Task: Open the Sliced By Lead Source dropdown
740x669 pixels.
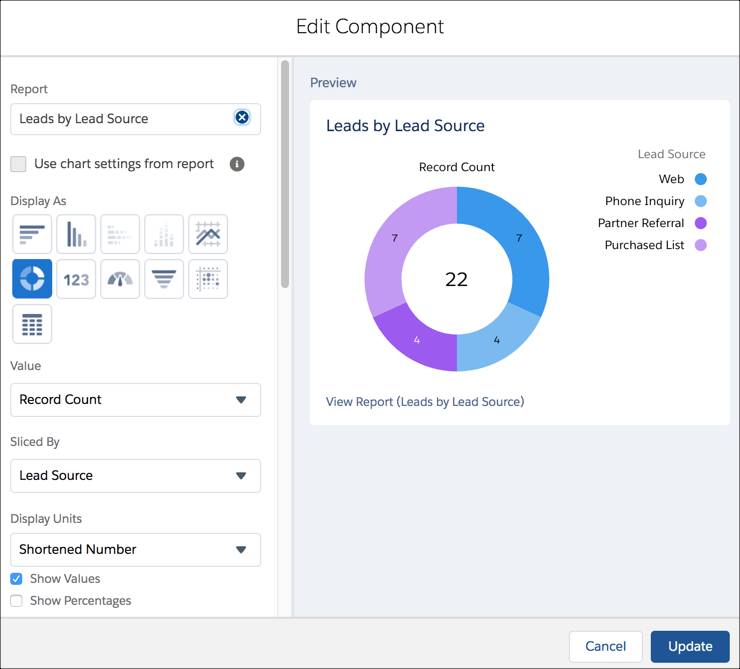Action: tap(135, 476)
